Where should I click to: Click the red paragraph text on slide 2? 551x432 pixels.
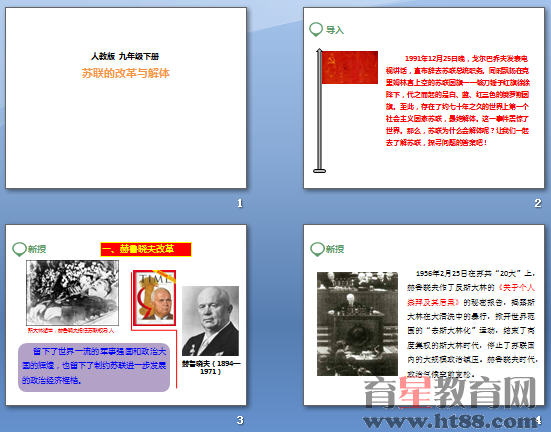click(x=457, y=101)
